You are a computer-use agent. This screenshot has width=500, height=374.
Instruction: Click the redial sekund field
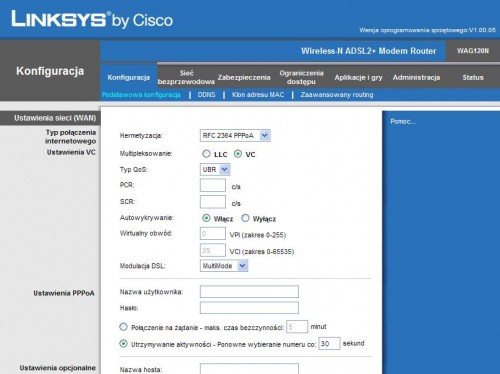pos(329,343)
